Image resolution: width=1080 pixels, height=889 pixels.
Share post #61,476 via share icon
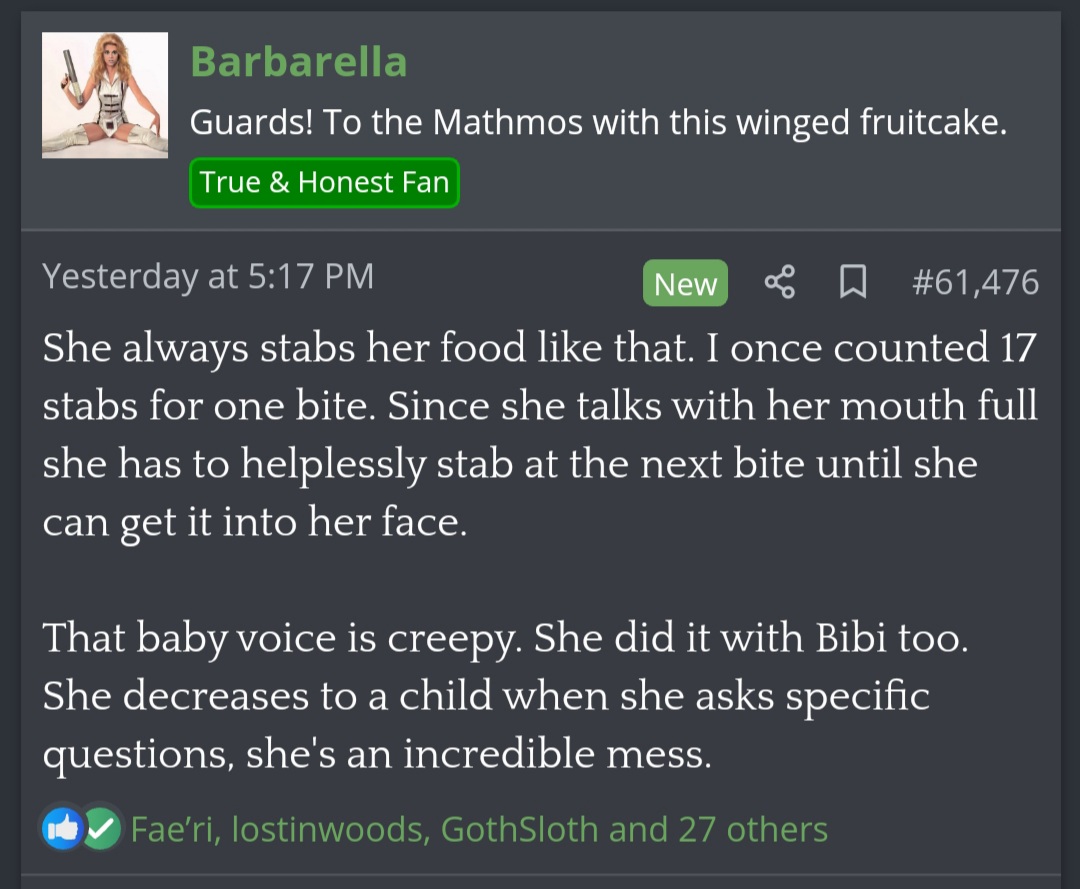click(x=779, y=283)
